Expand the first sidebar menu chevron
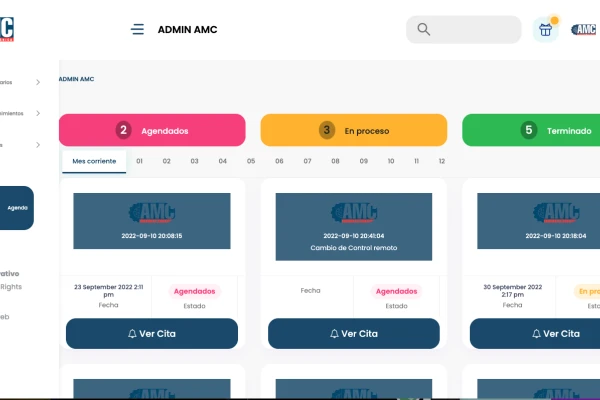 (38, 82)
